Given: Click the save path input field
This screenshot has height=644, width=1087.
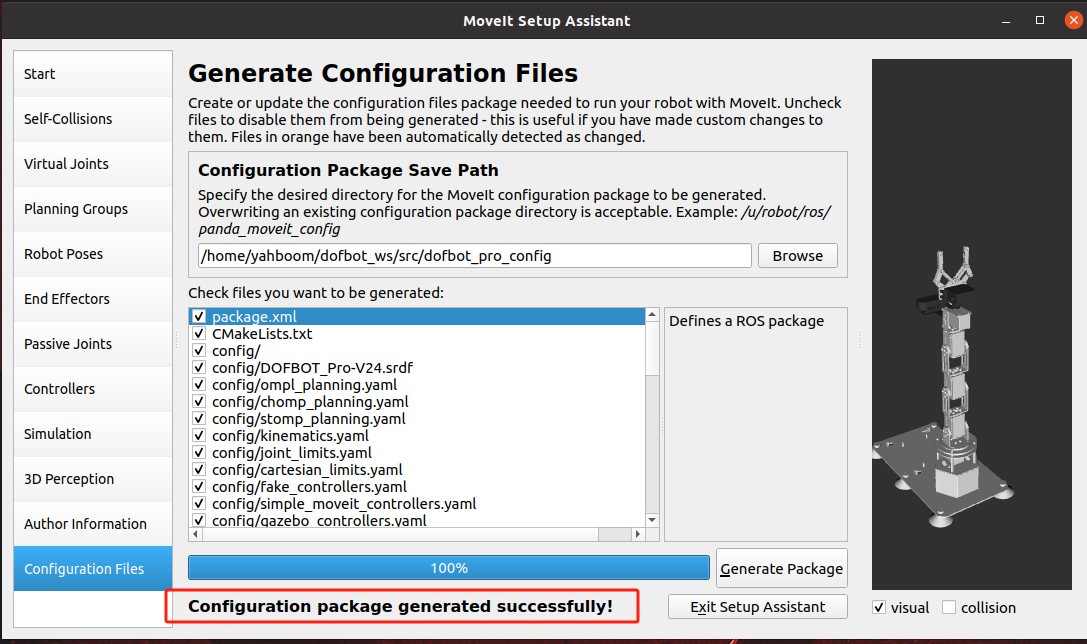Looking at the screenshot, I should (x=474, y=256).
